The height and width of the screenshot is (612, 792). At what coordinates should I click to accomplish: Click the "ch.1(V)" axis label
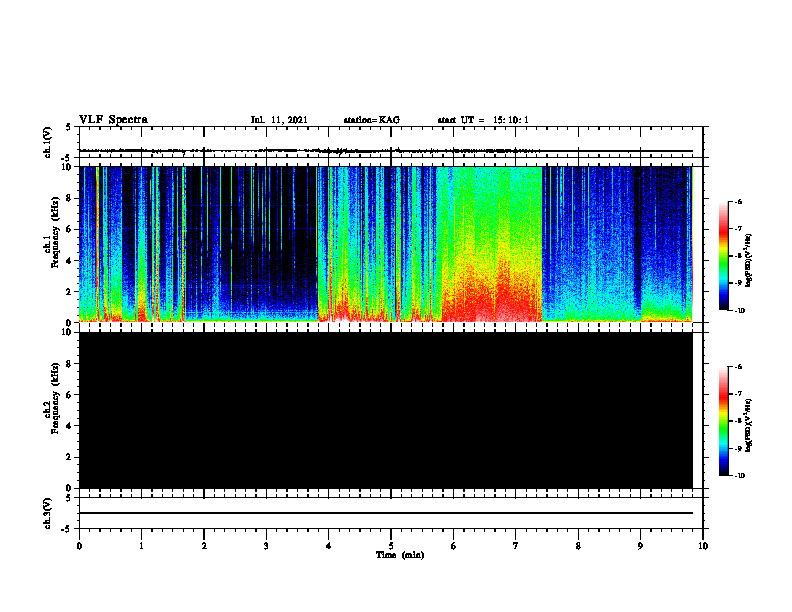coord(47,142)
